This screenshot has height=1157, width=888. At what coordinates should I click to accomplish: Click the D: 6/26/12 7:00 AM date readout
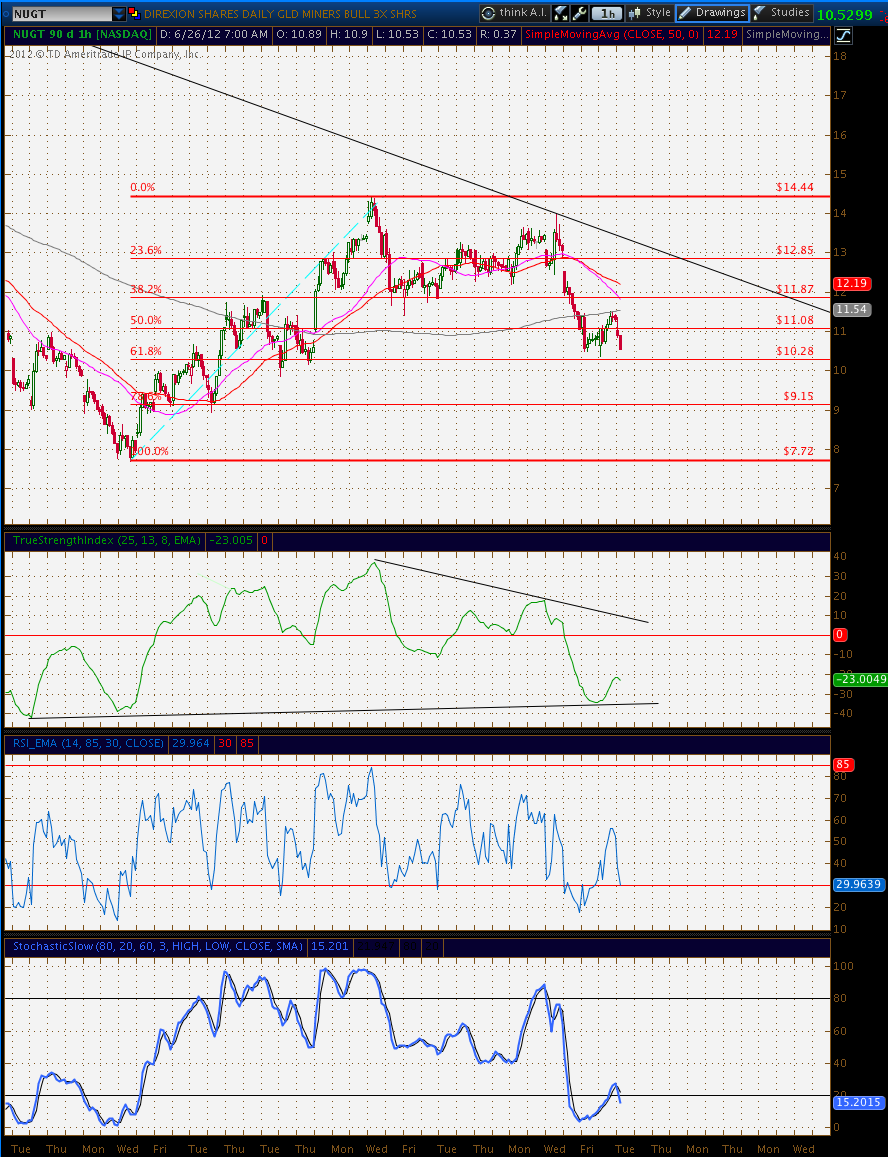click(x=213, y=35)
